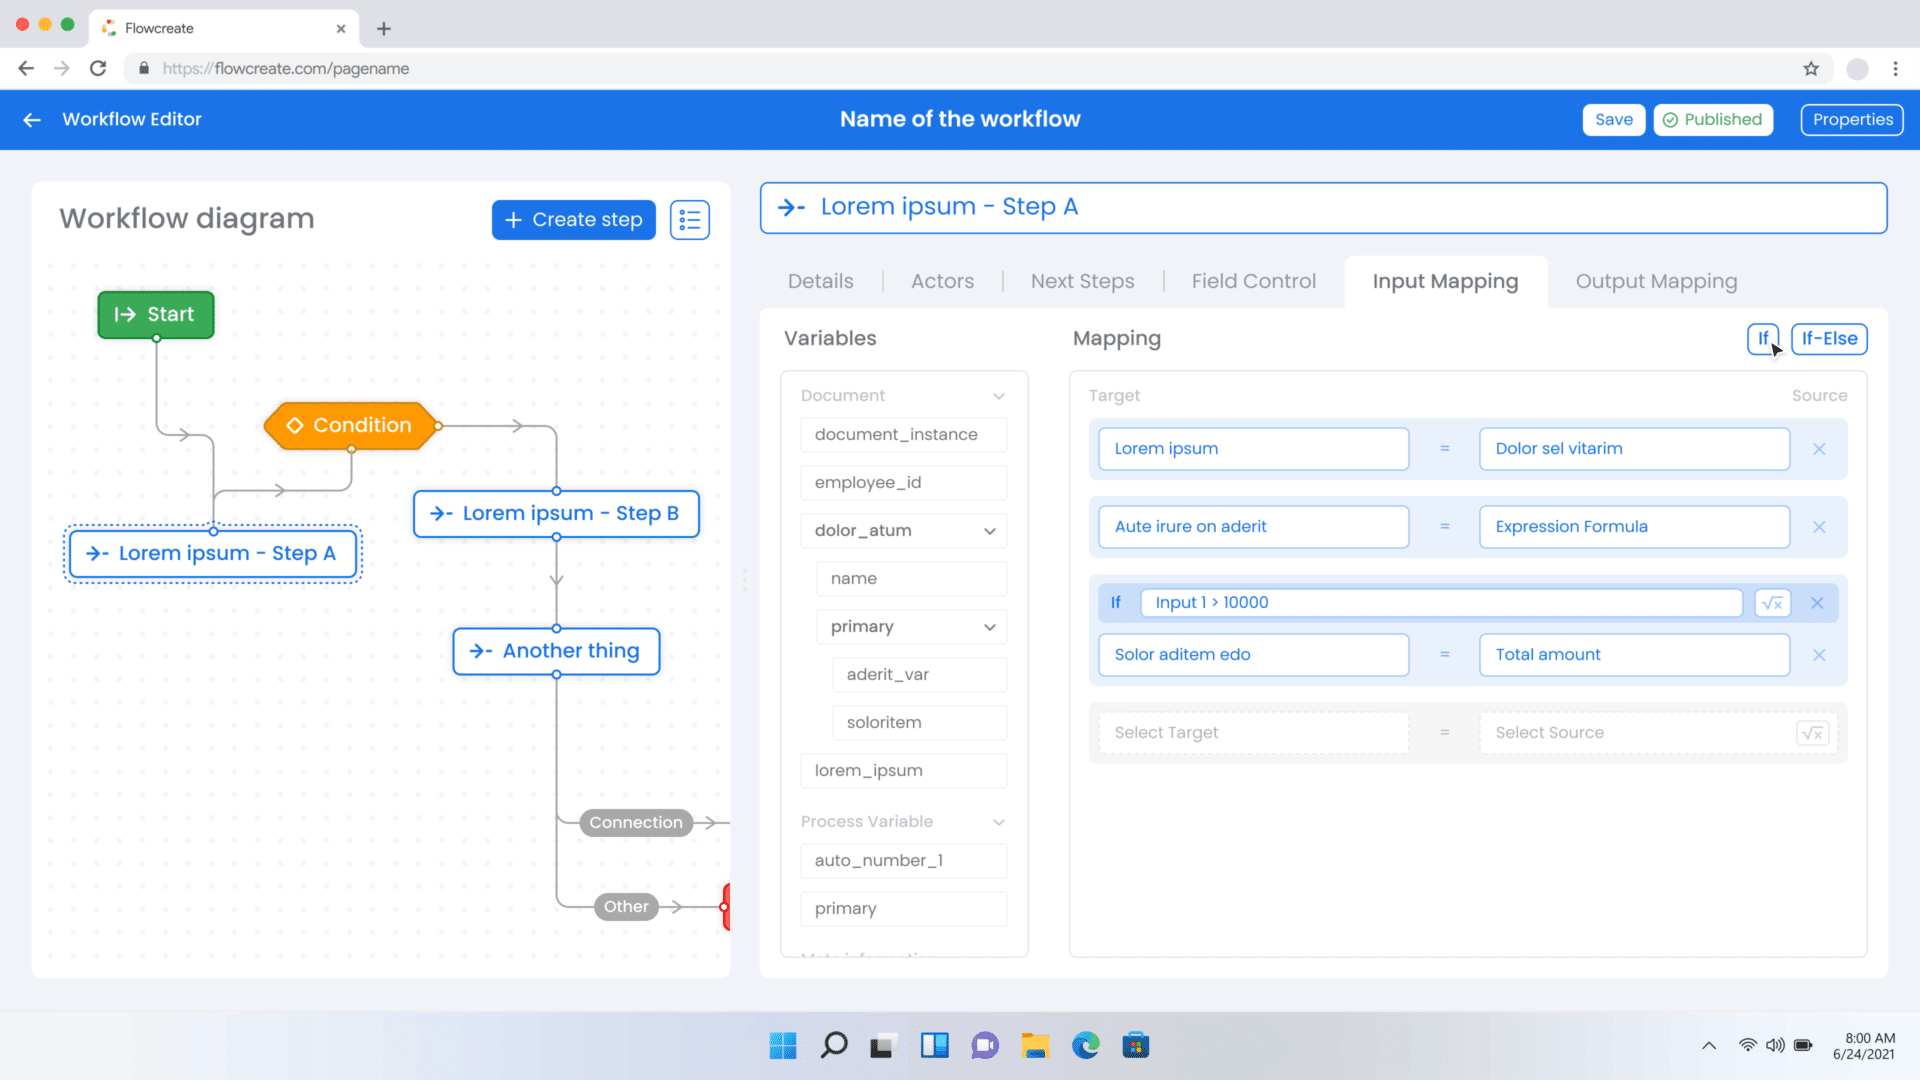Viewport: 1920px width, 1080px height.
Task: Click the Select Target input field
Action: [1252, 732]
